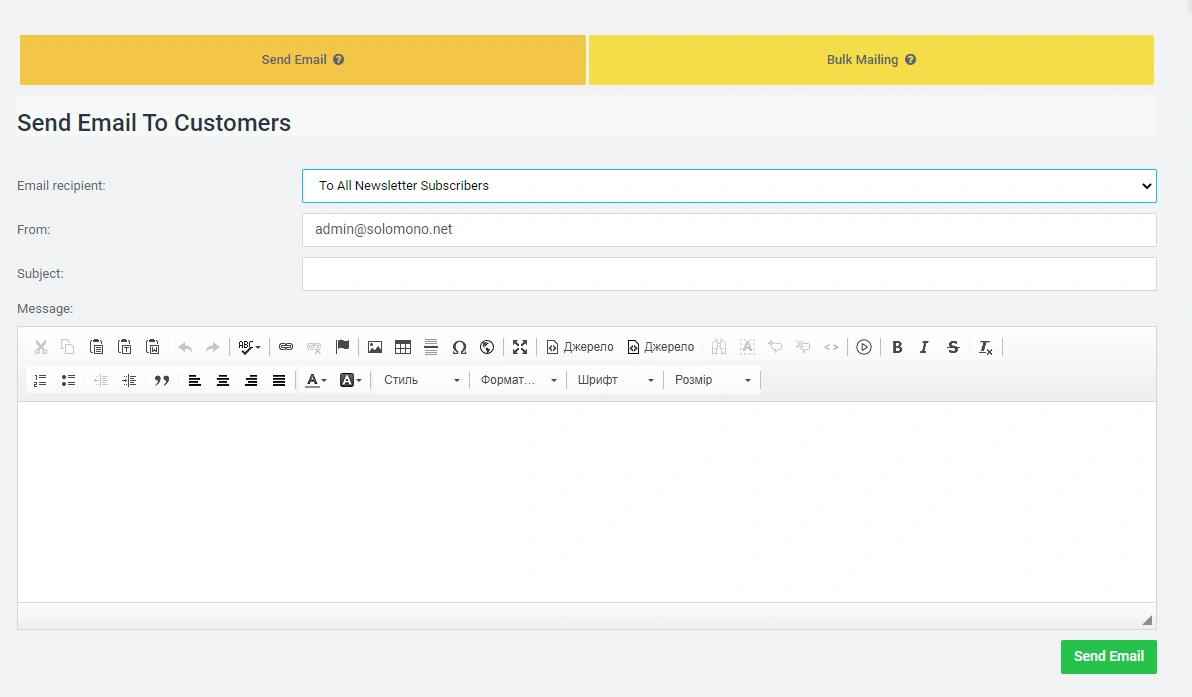The image size is (1192, 697).
Task: Toggle bold formatting
Action: tap(897, 347)
